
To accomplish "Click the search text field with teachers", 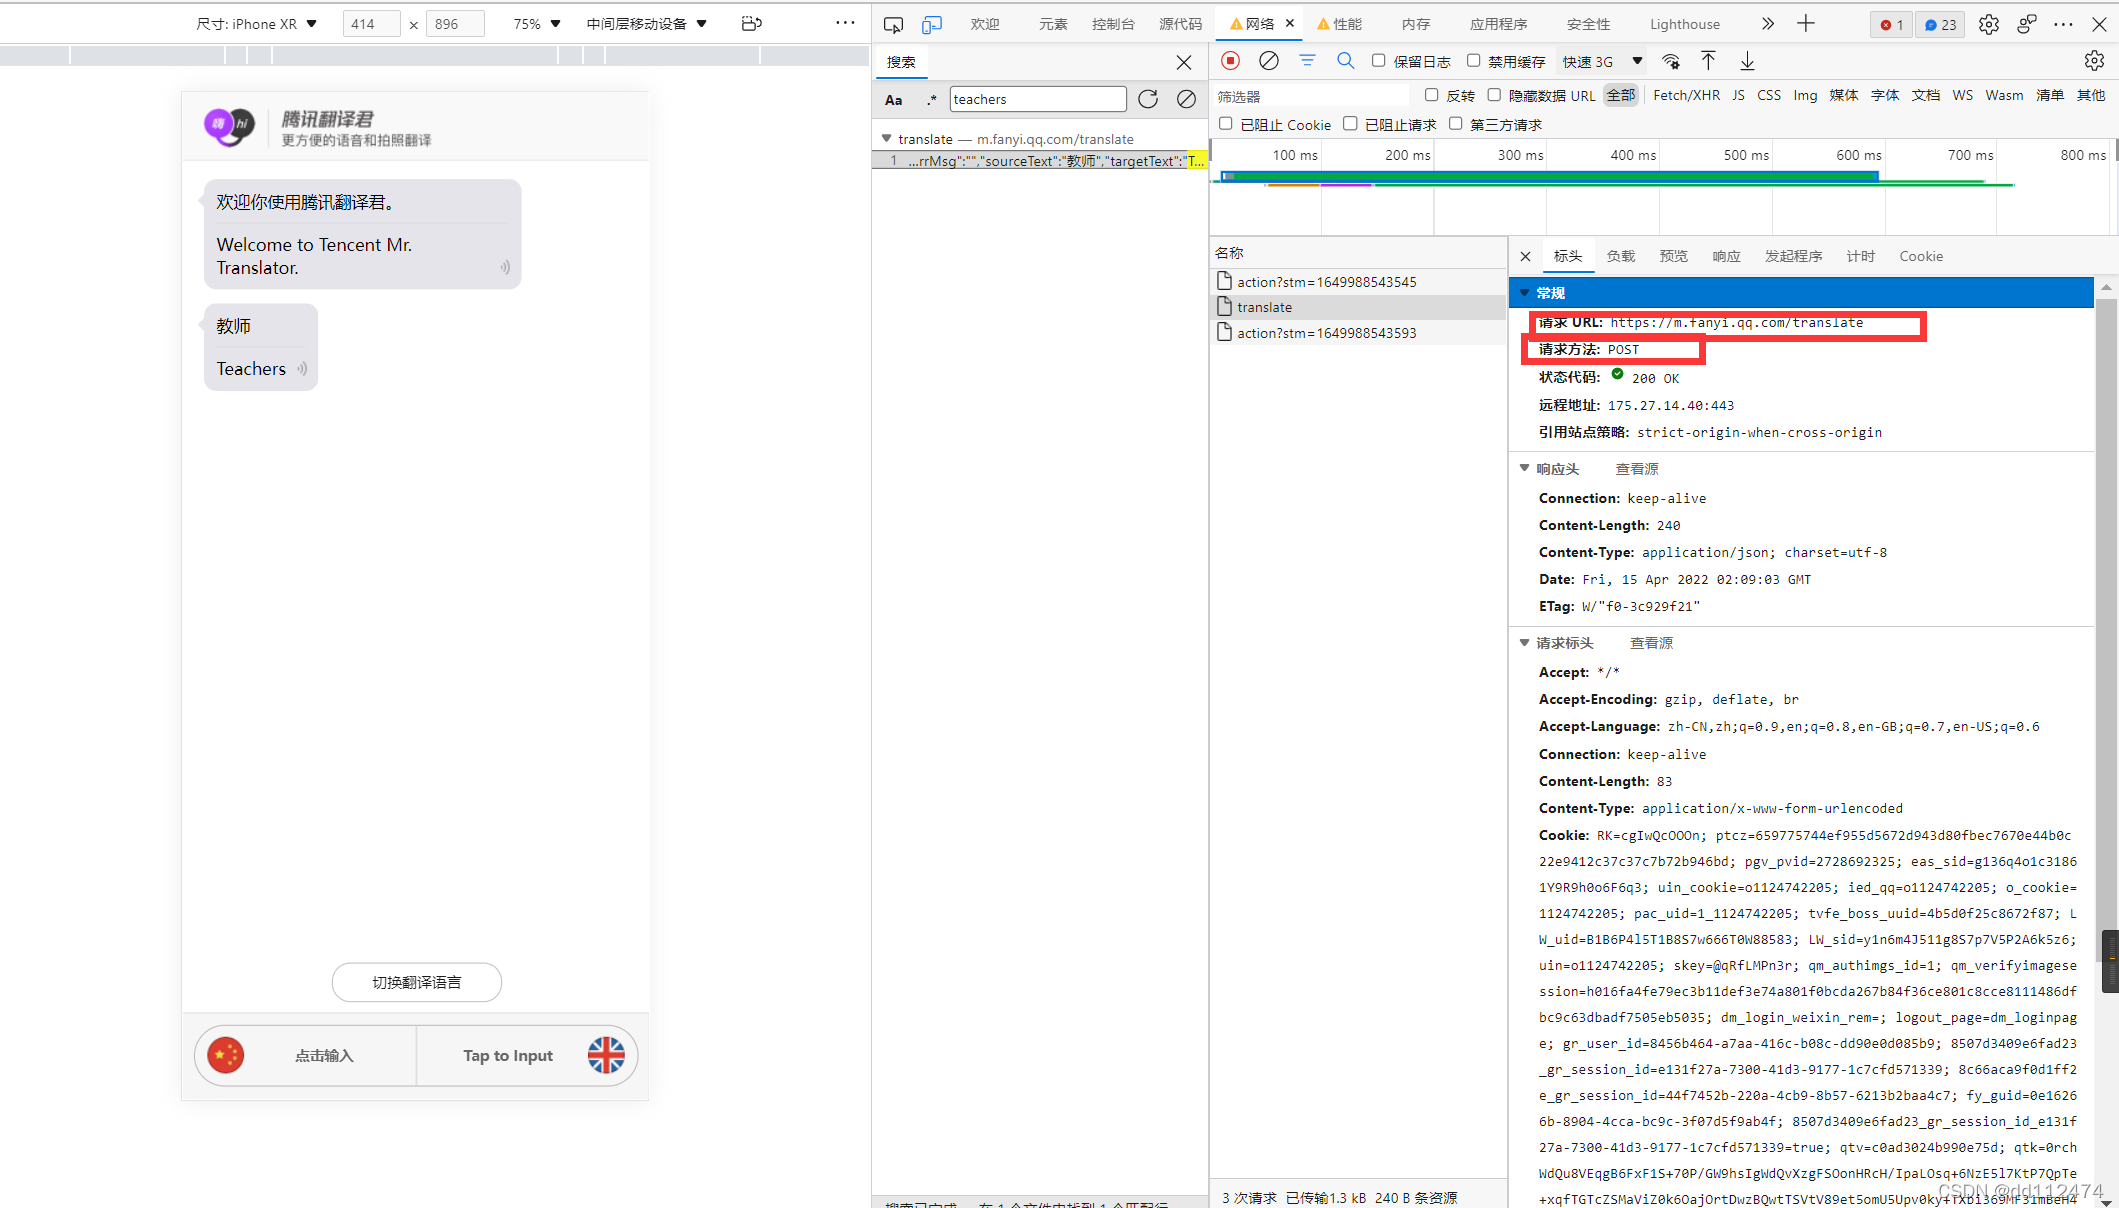I will coord(1038,99).
